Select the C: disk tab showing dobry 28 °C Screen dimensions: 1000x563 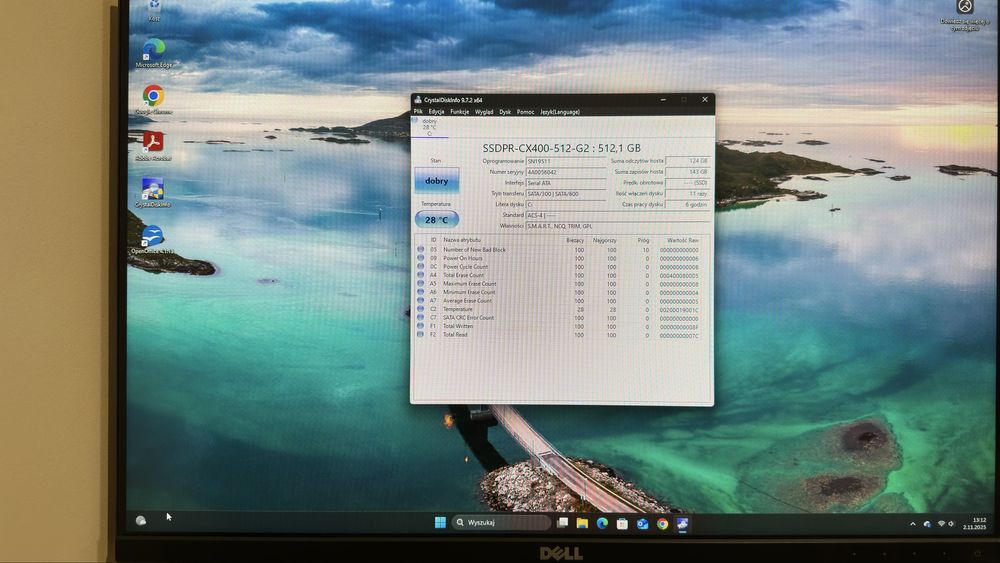pyautogui.click(x=430, y=127)
